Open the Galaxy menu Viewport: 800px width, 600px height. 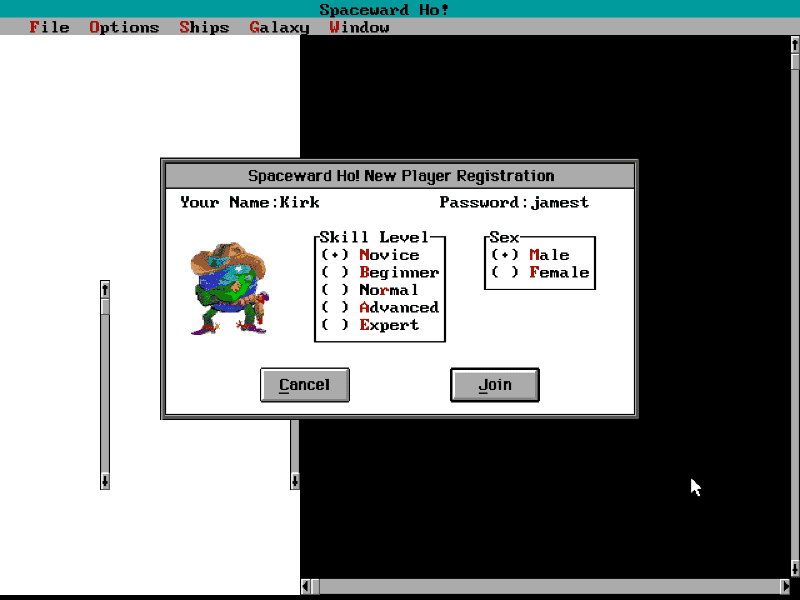tap(279, 27)
